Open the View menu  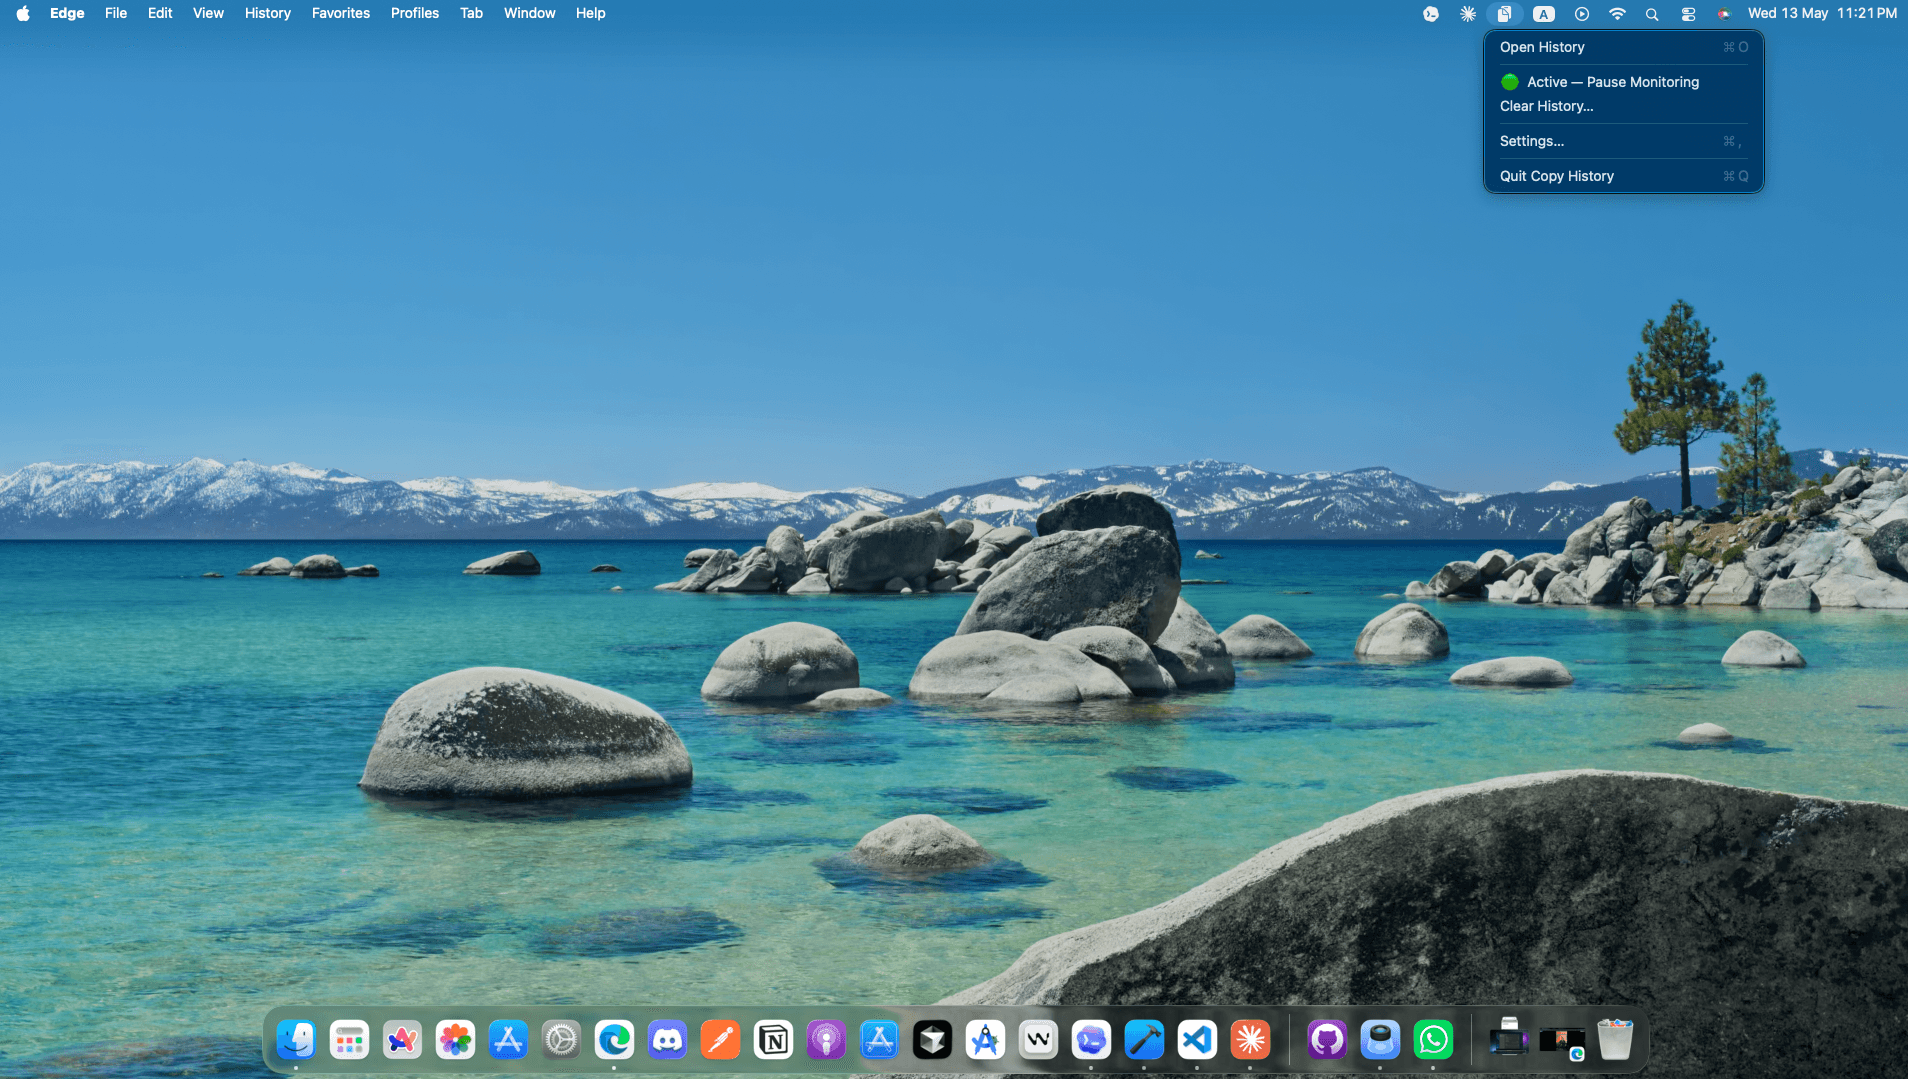208,13
